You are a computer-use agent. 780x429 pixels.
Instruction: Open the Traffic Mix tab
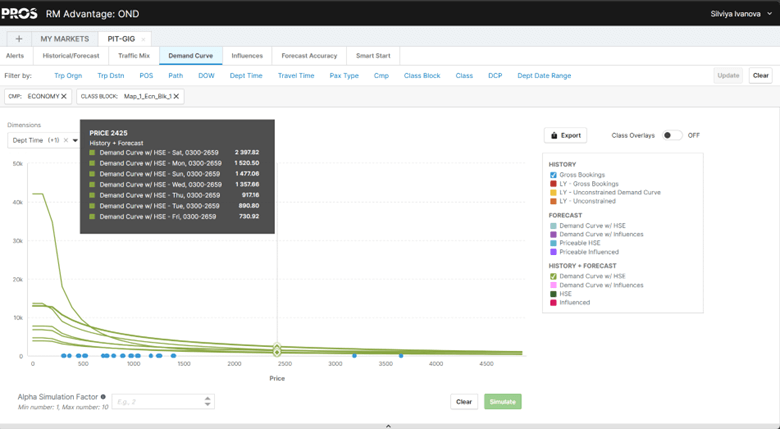[x=132, y=56]
